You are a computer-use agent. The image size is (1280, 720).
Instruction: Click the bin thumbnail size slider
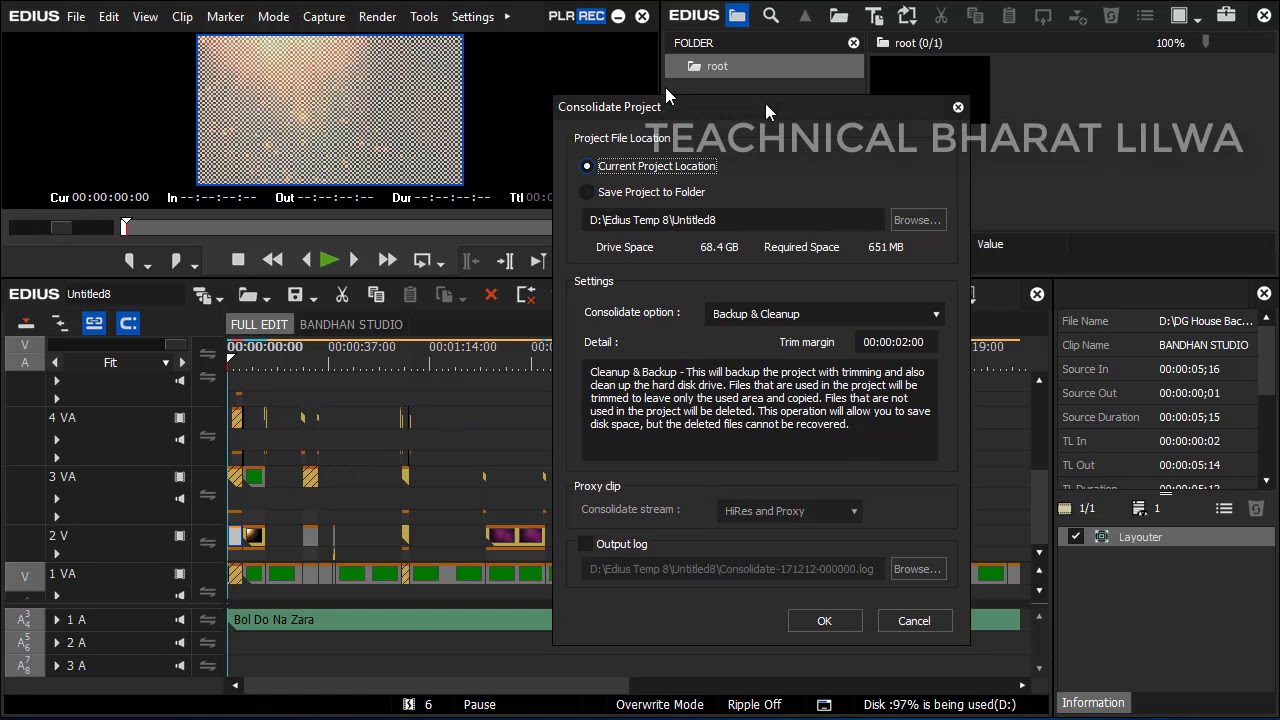click(x=1206, y=43)
